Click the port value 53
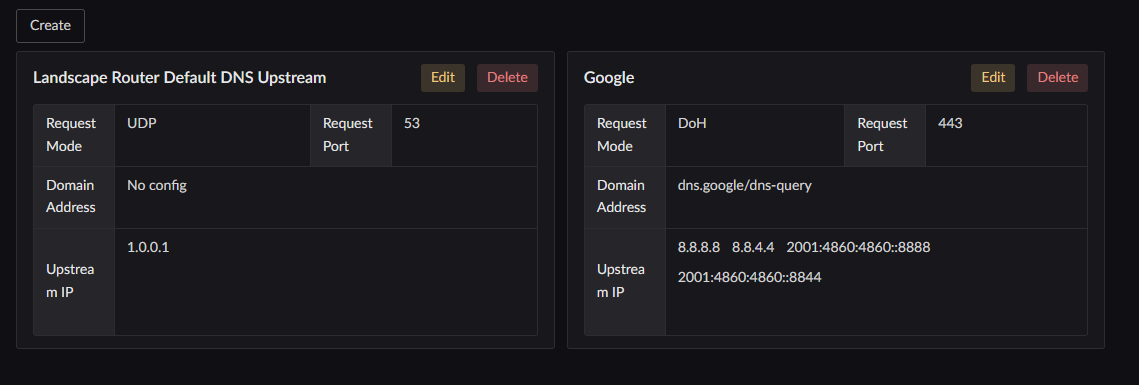Viewport: 1139px width, 385px height. point(412,123)
